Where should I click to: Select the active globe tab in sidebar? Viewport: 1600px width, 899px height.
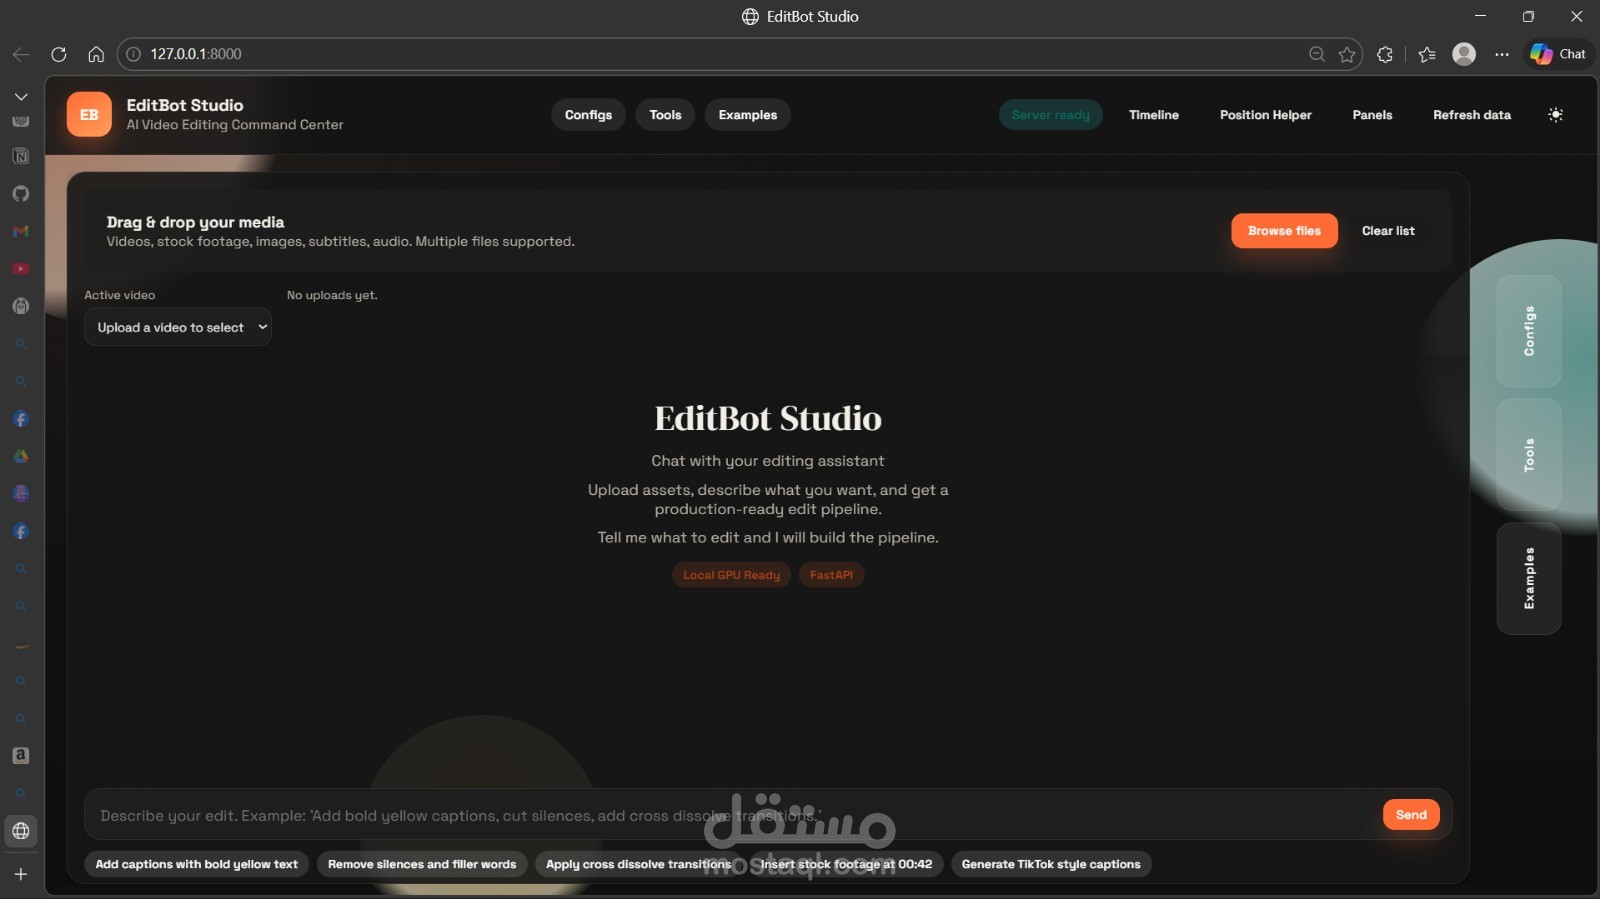point(21,831)
